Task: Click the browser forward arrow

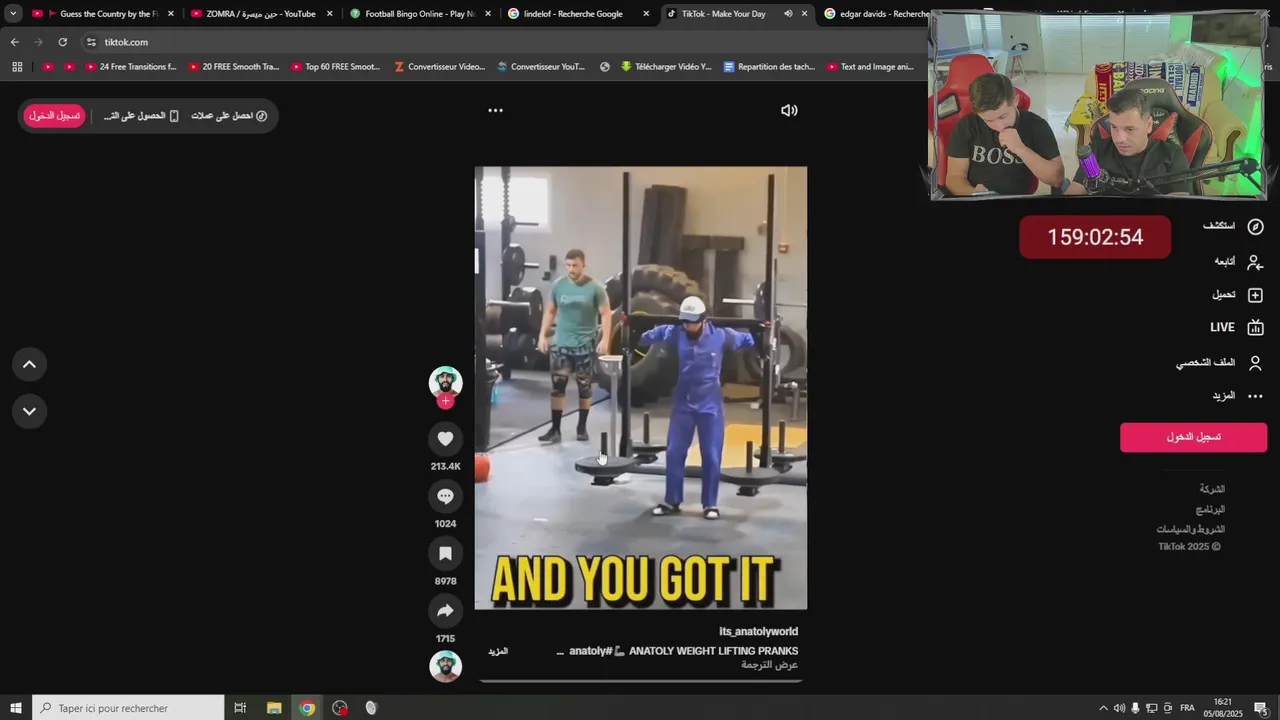Action: [x=38, y=42]
